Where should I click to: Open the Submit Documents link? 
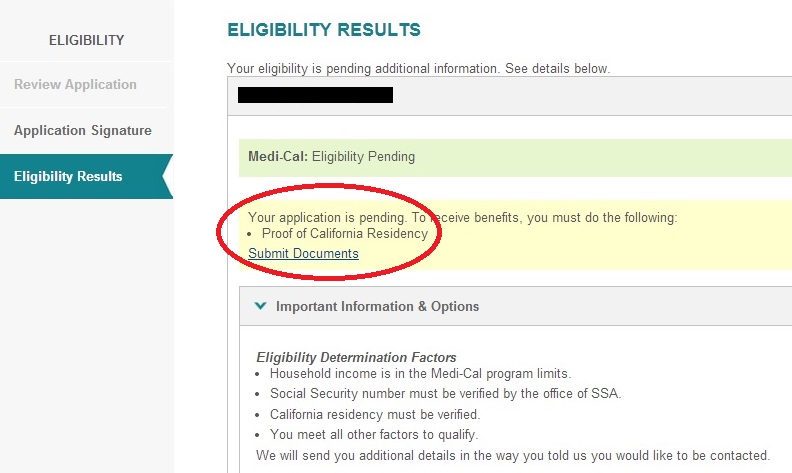303,254
